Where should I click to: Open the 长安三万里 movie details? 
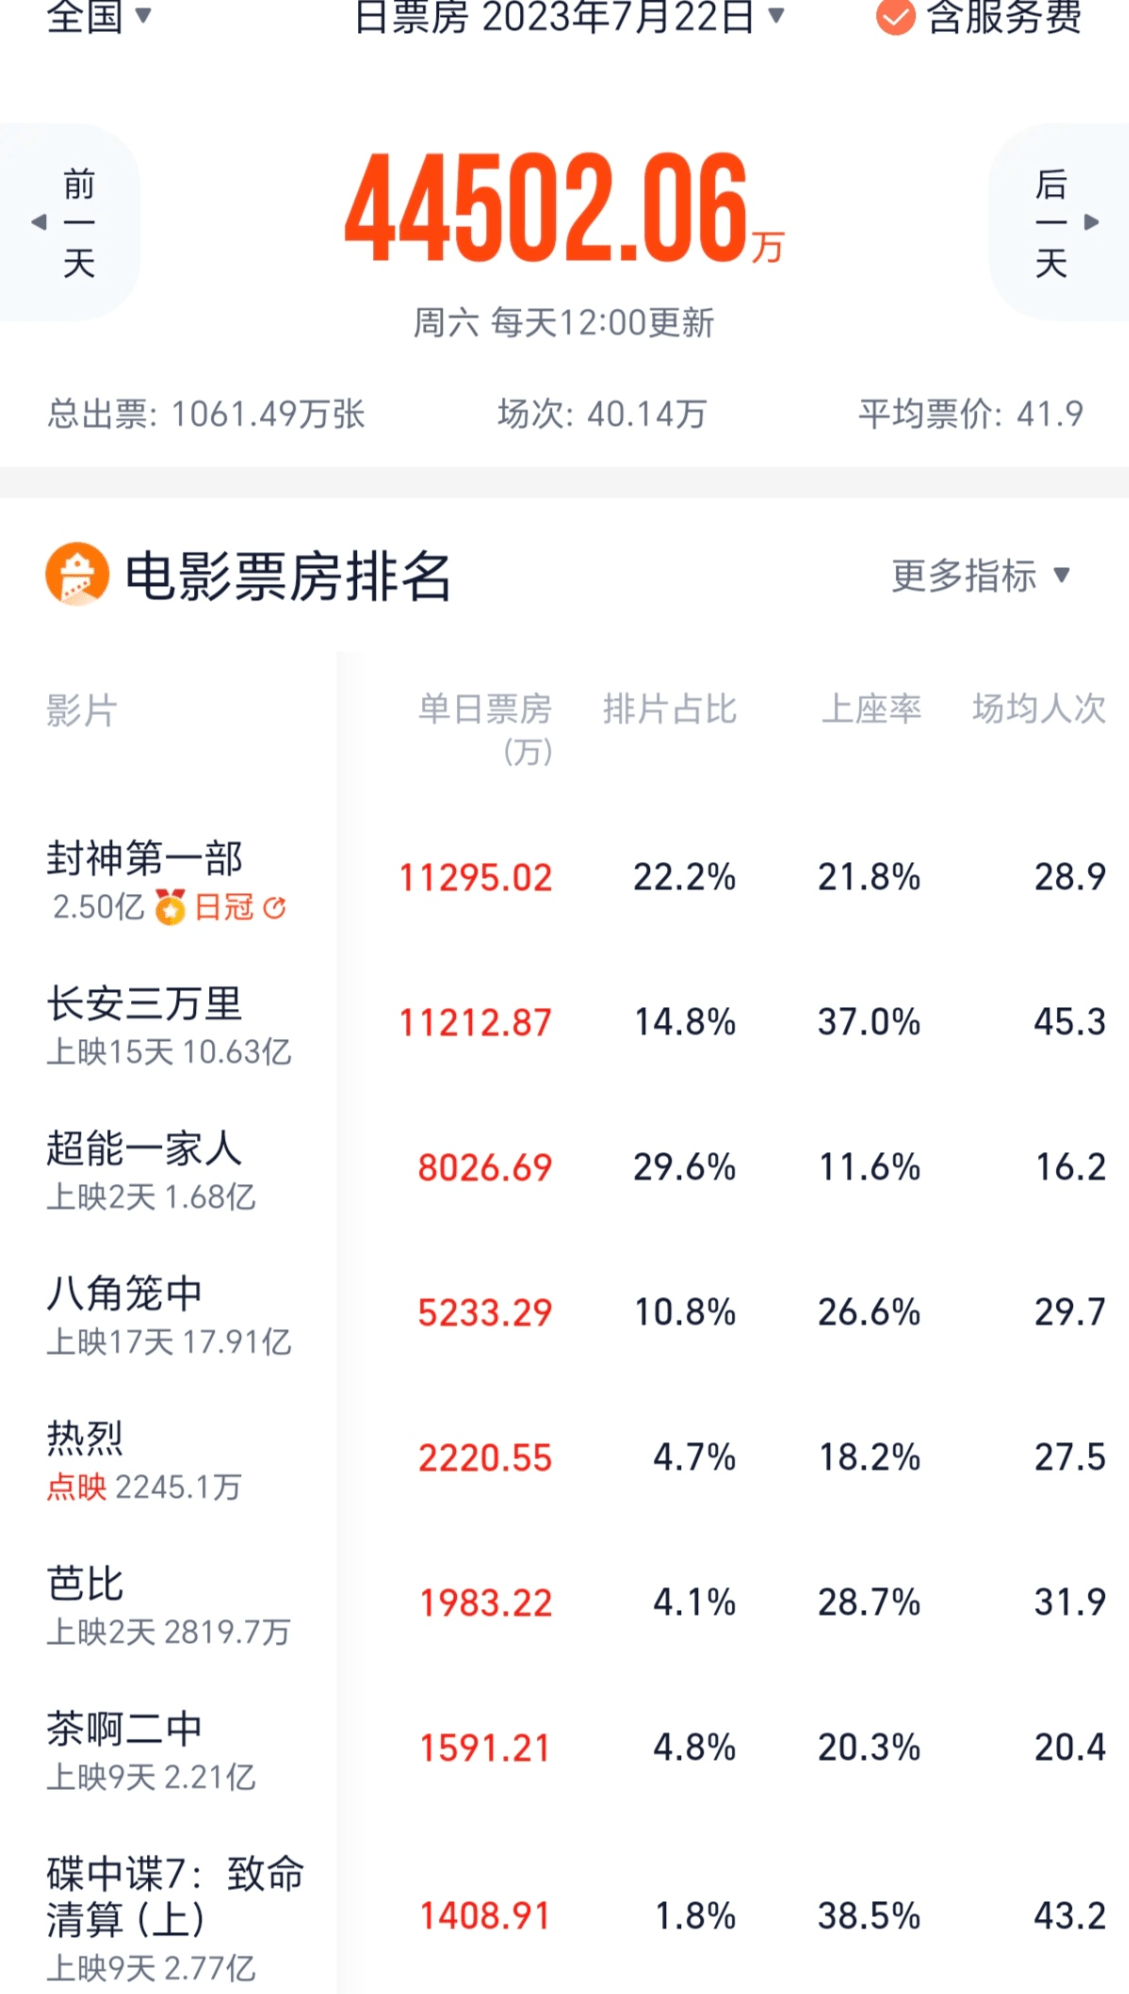click(145, 1004)
